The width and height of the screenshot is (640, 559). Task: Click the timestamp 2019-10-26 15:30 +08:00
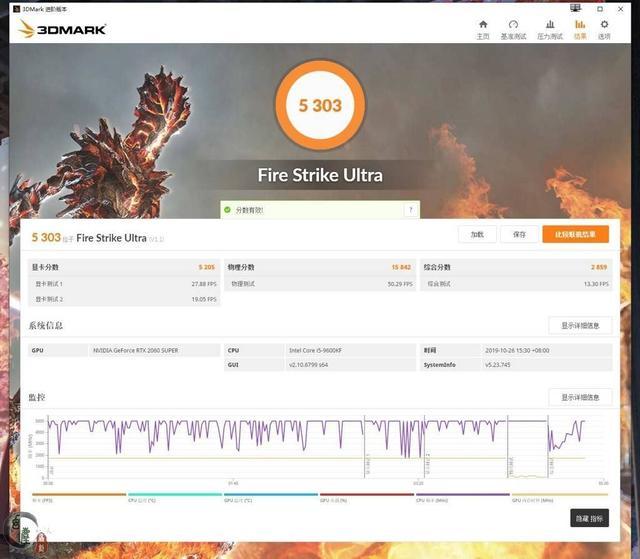point(517,350)
